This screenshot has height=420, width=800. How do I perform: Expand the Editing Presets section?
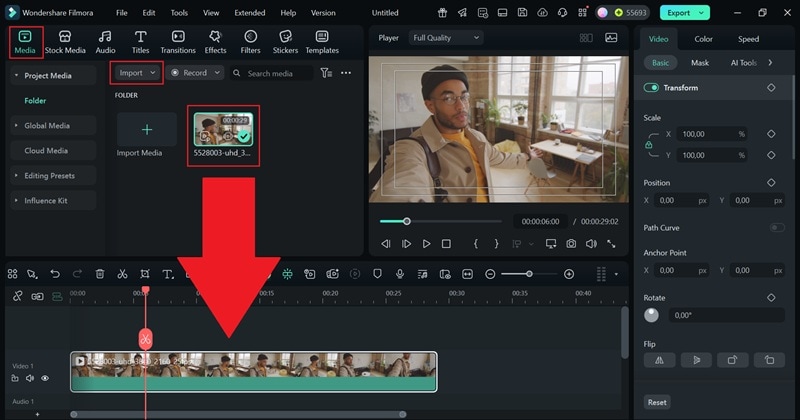16,176
